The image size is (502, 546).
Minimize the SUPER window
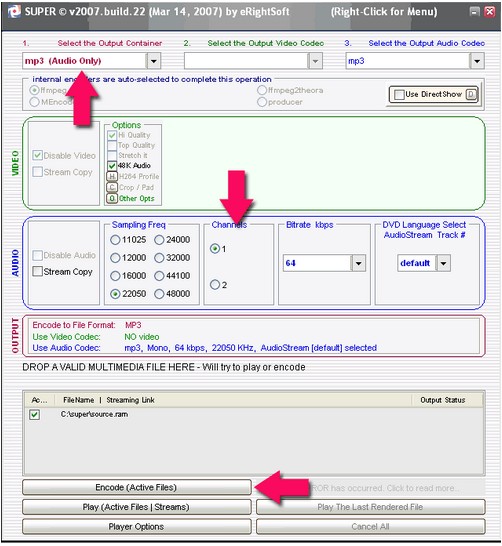point(474,12)
